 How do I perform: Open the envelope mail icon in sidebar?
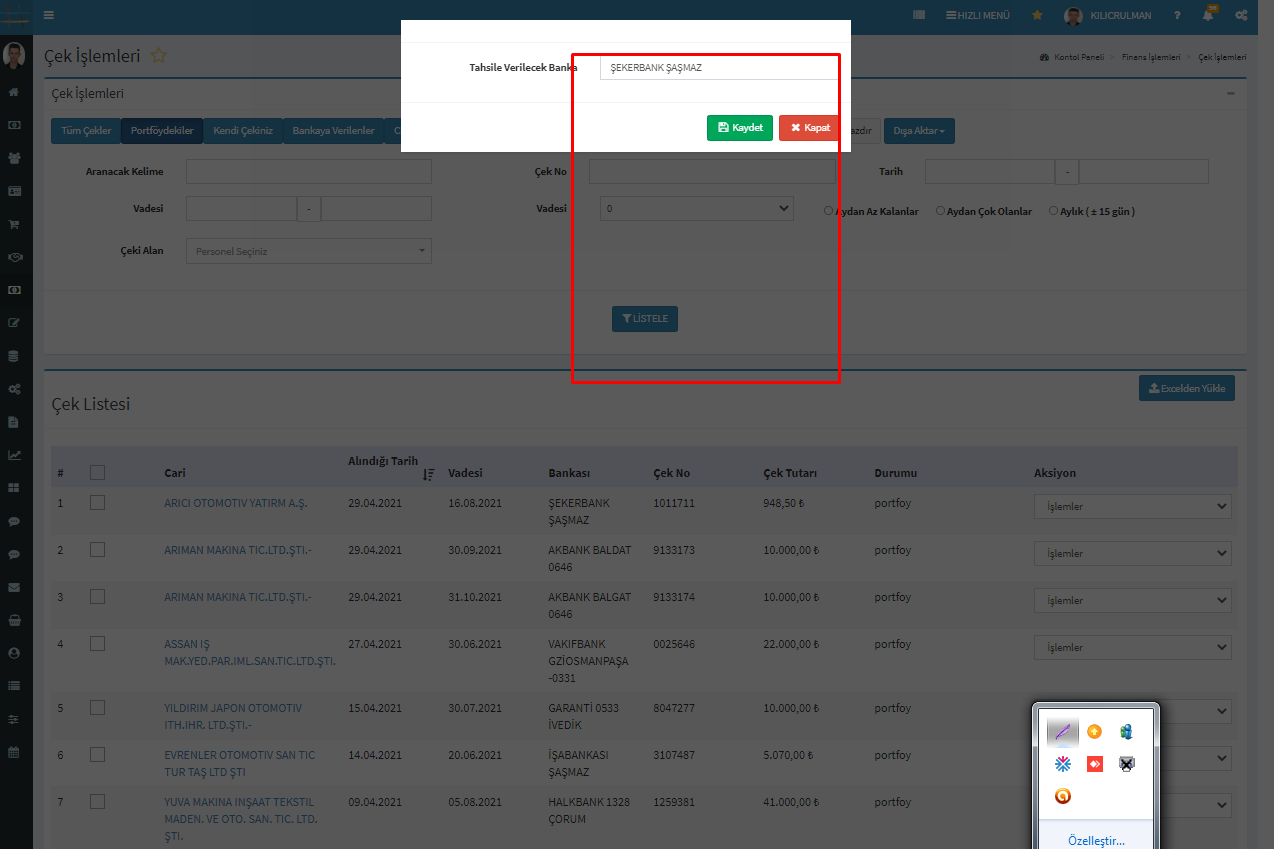pos(14,587)
